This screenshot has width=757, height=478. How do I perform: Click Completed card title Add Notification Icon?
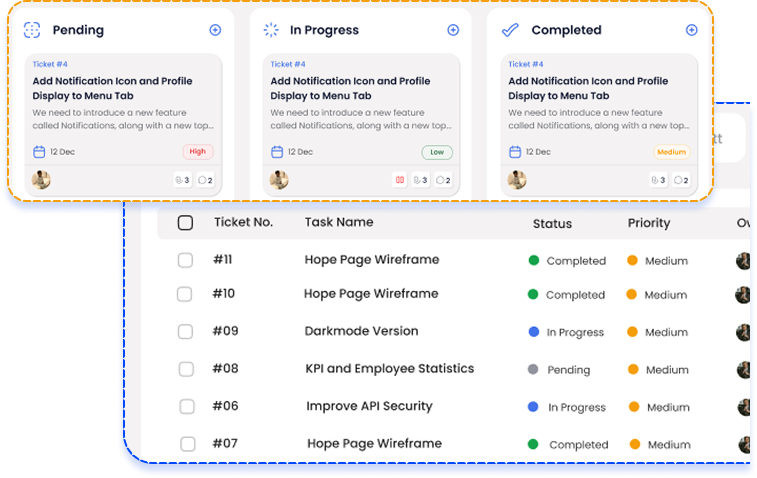(588, 88)
